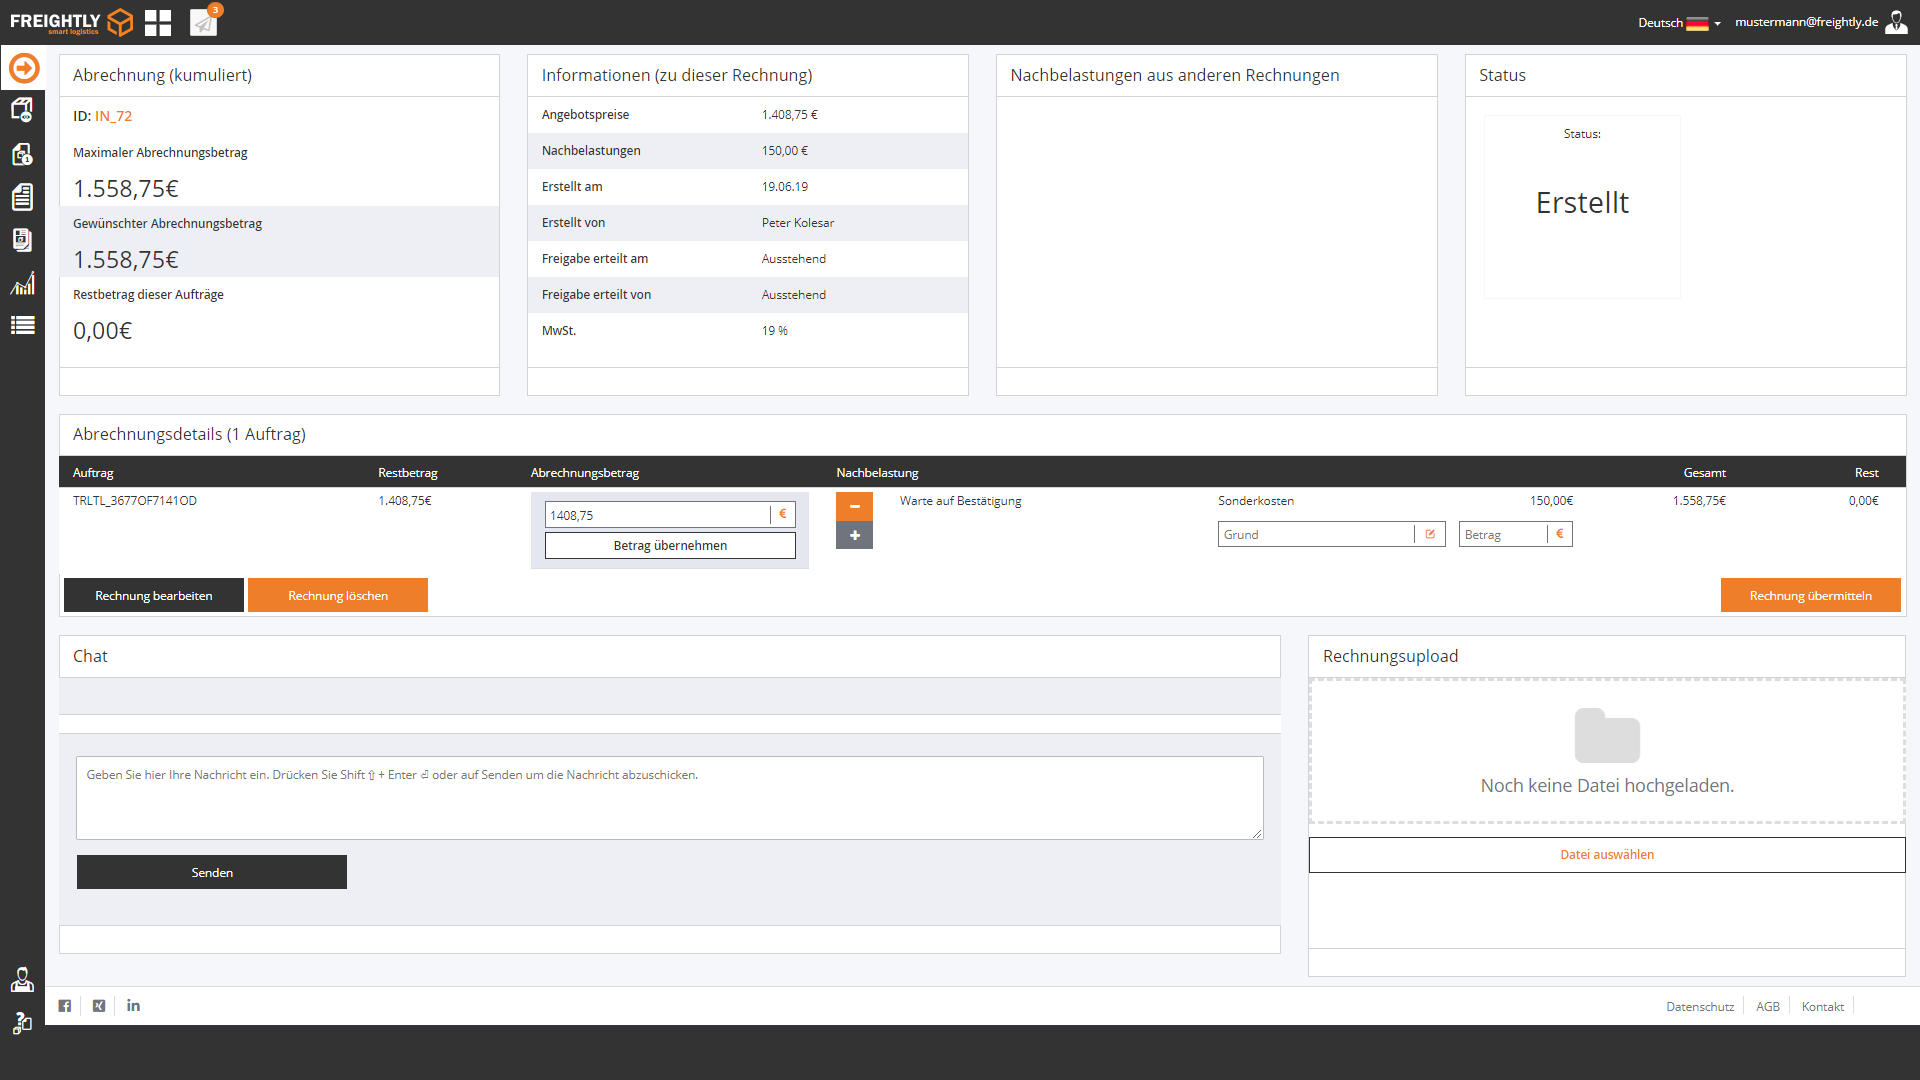This screenshot has height=1080, width=1920.
Task: Click into the chat message textarea
Action: point(670,798)
